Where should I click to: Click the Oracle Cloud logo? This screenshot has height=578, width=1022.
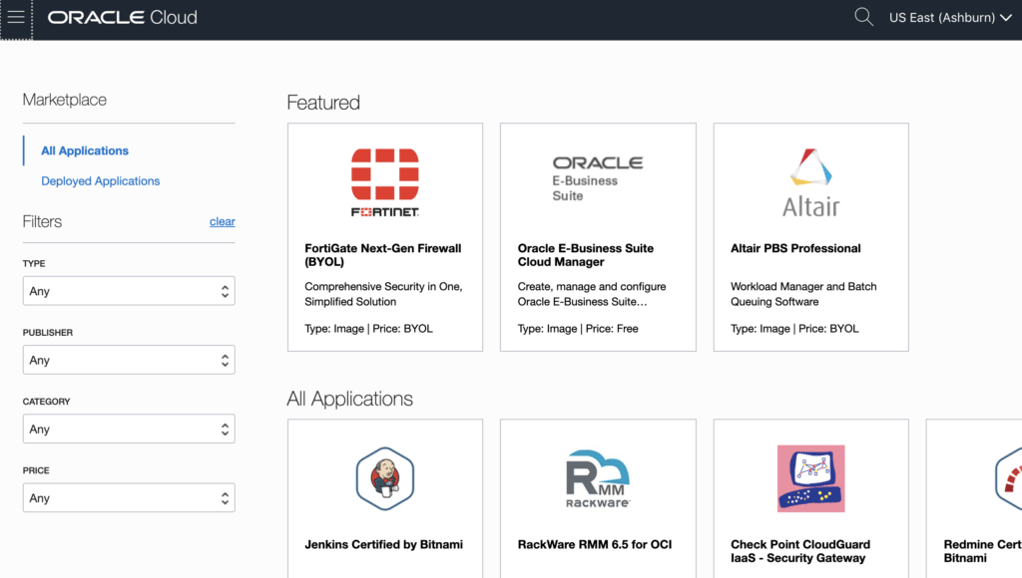[x=122, y=18]
